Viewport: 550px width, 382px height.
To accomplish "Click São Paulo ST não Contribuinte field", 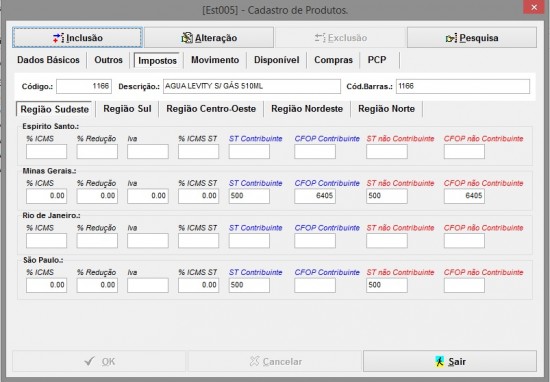I will [387, 285].
